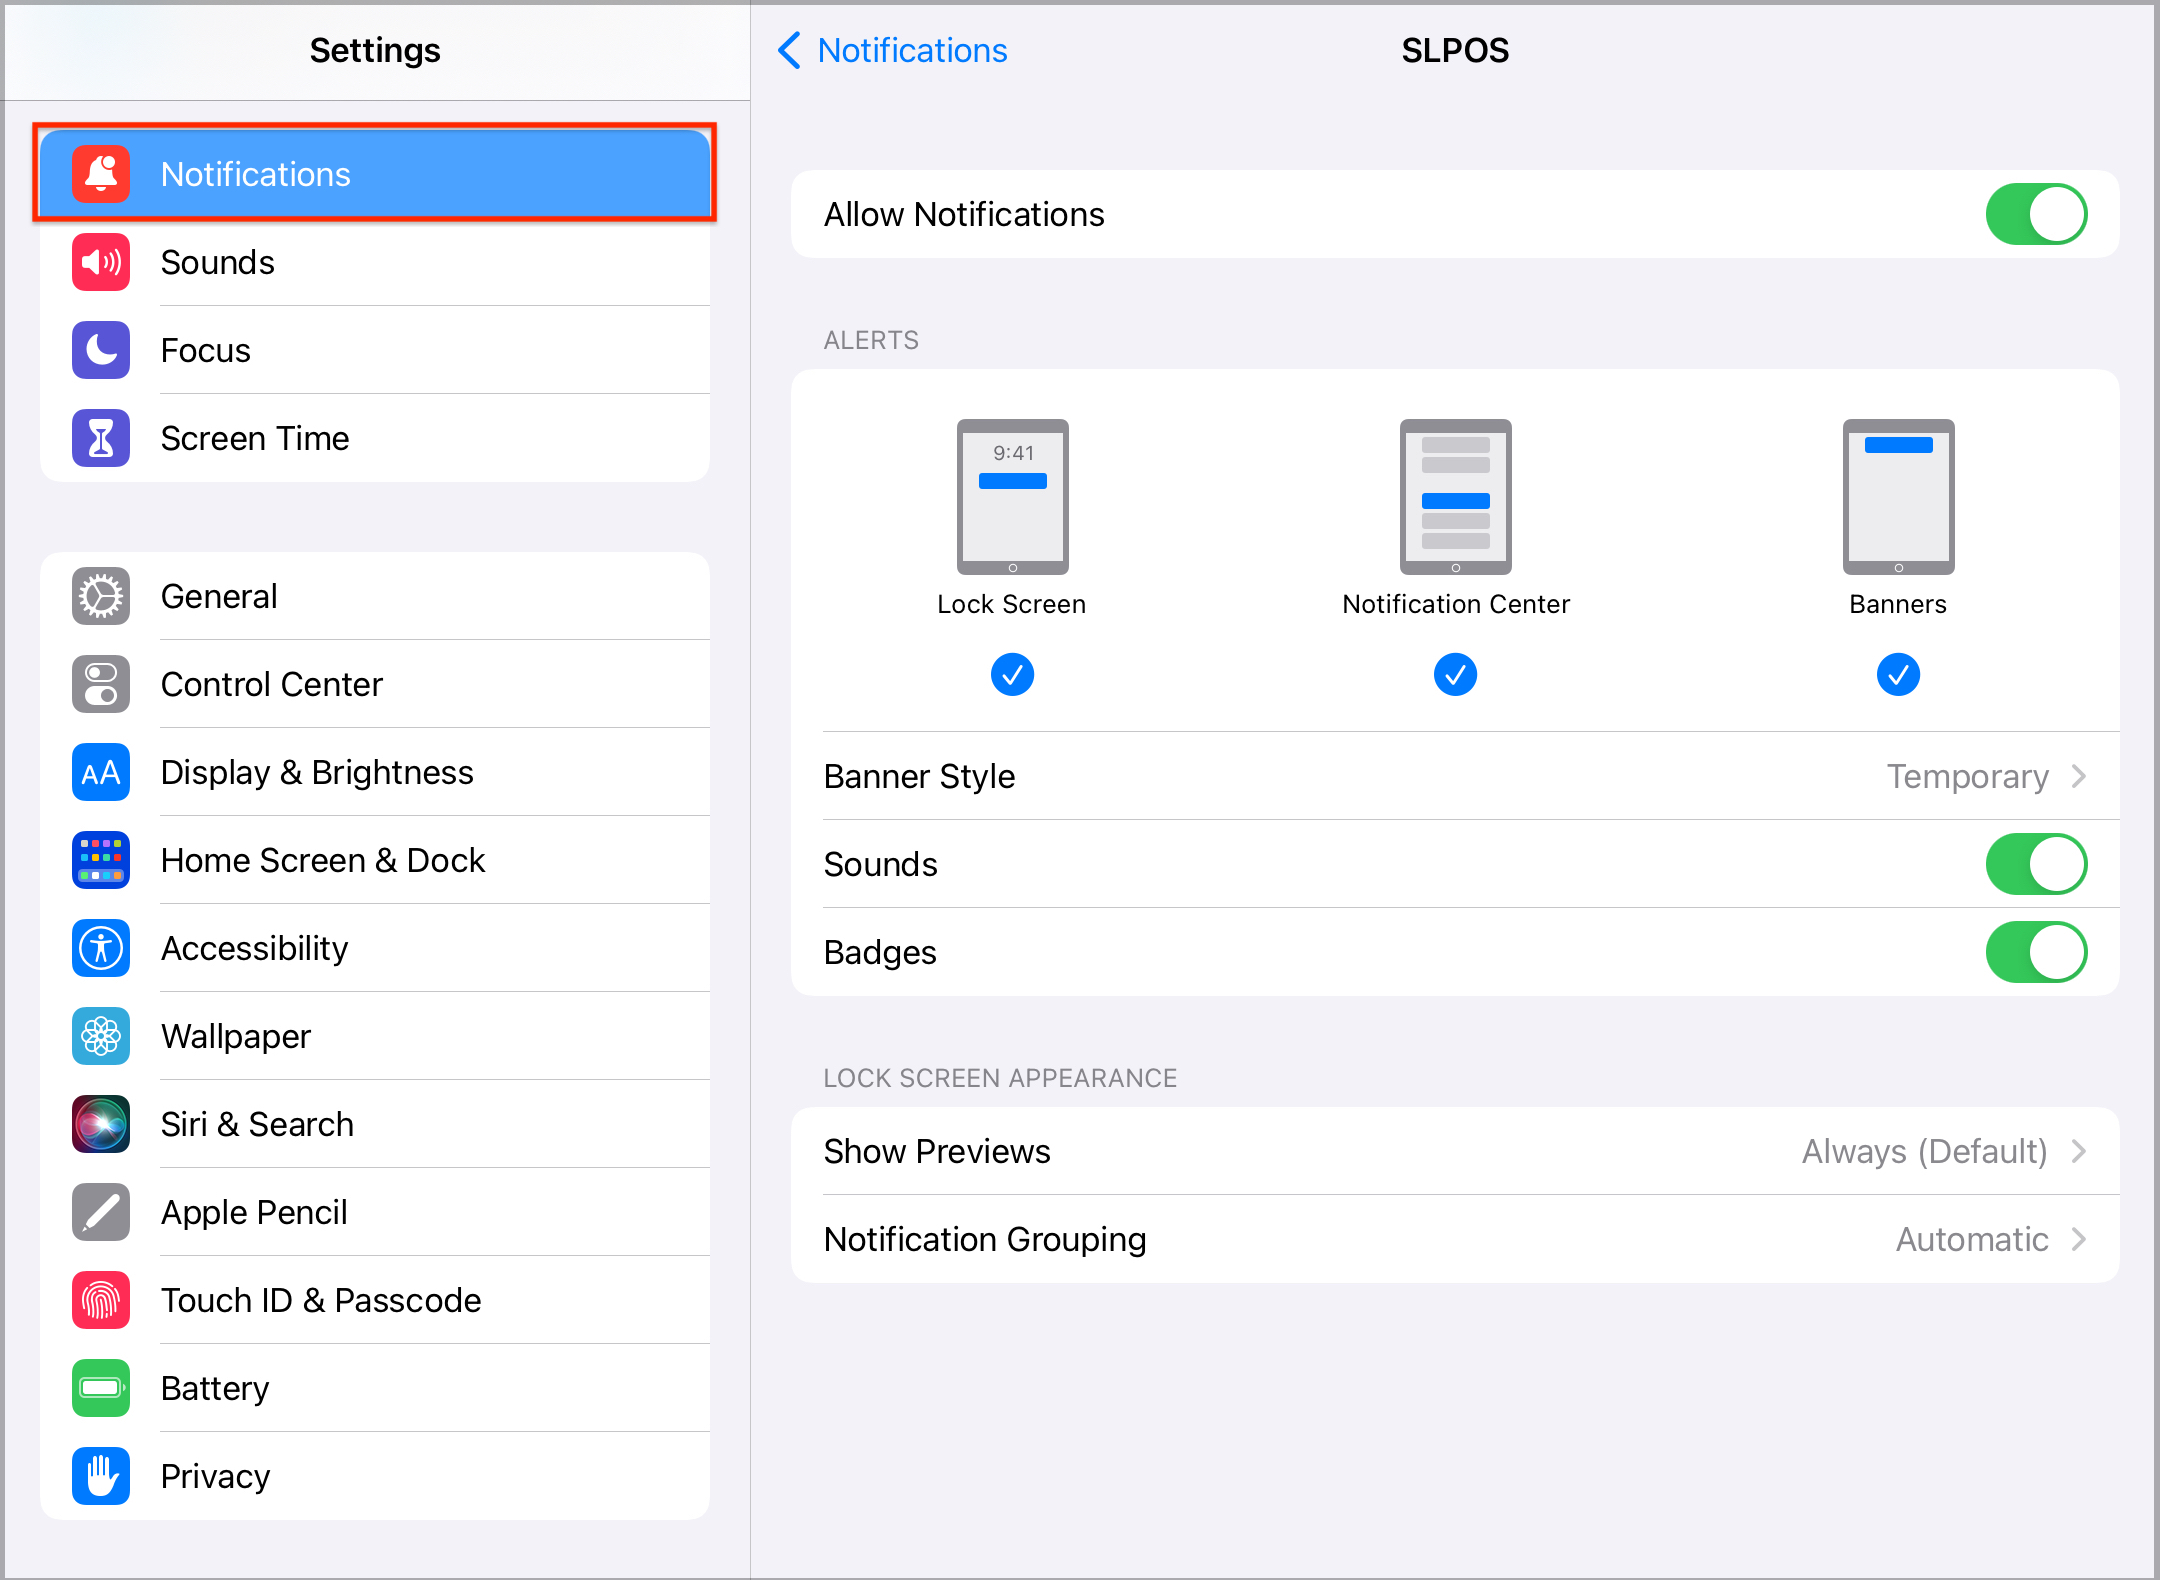Toggle the Badges switch off

[2036, 952]
